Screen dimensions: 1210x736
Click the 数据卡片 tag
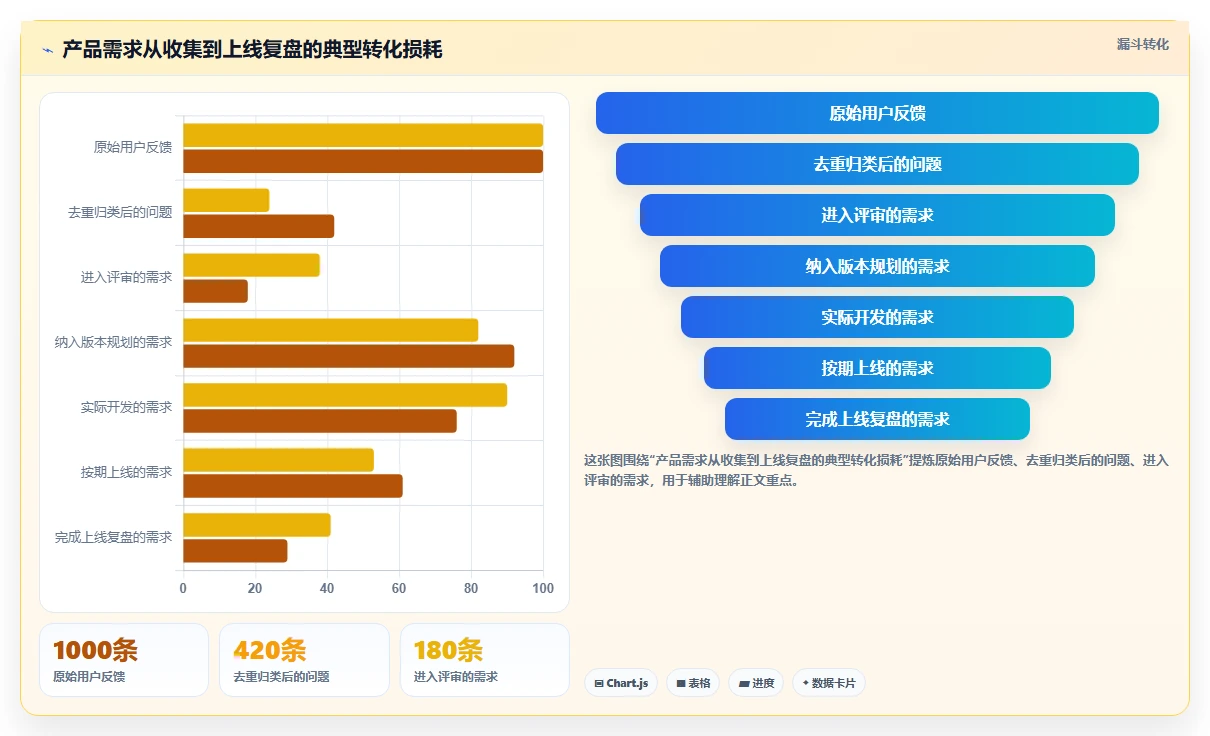click(829, 683)
